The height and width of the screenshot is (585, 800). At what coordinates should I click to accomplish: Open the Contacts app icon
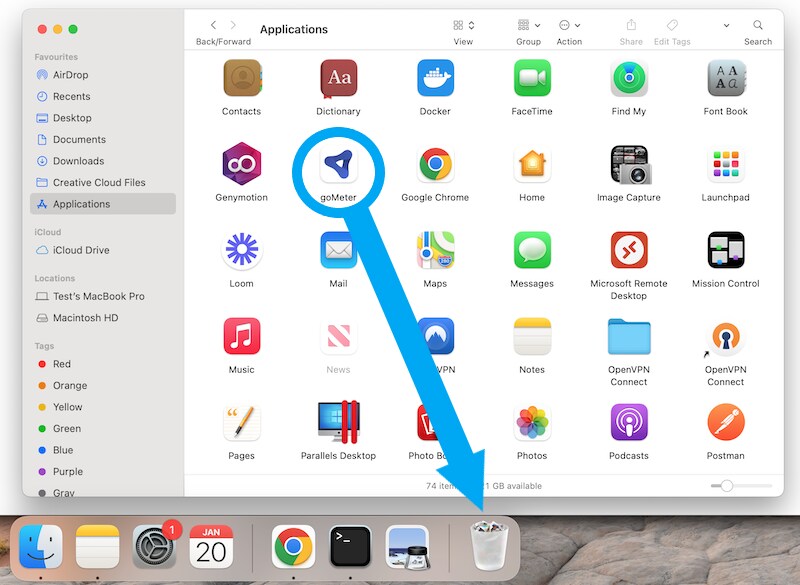click(242, 78)
